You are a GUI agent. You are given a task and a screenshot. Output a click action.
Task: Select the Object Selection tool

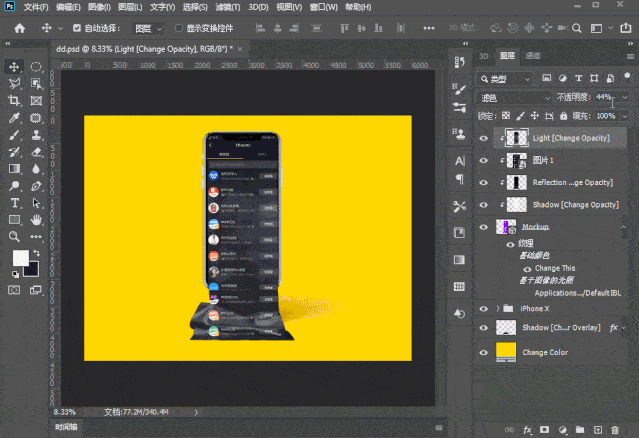[x=36, y=84]
